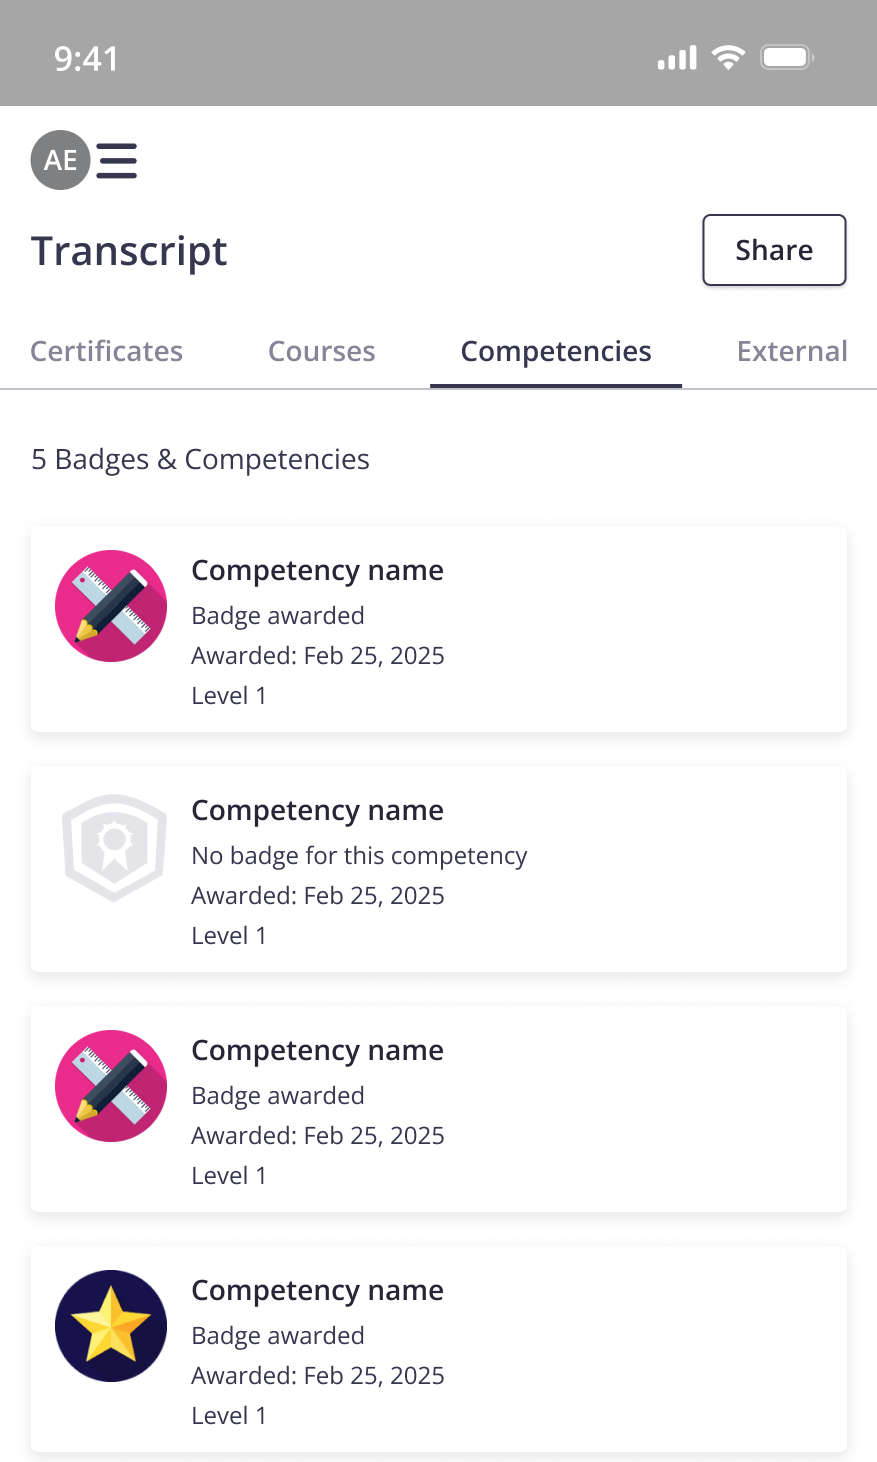This screenshot has height=1462, width=877.
Task: Tap the Wi-Fi status icon
Action: point(728,58)
